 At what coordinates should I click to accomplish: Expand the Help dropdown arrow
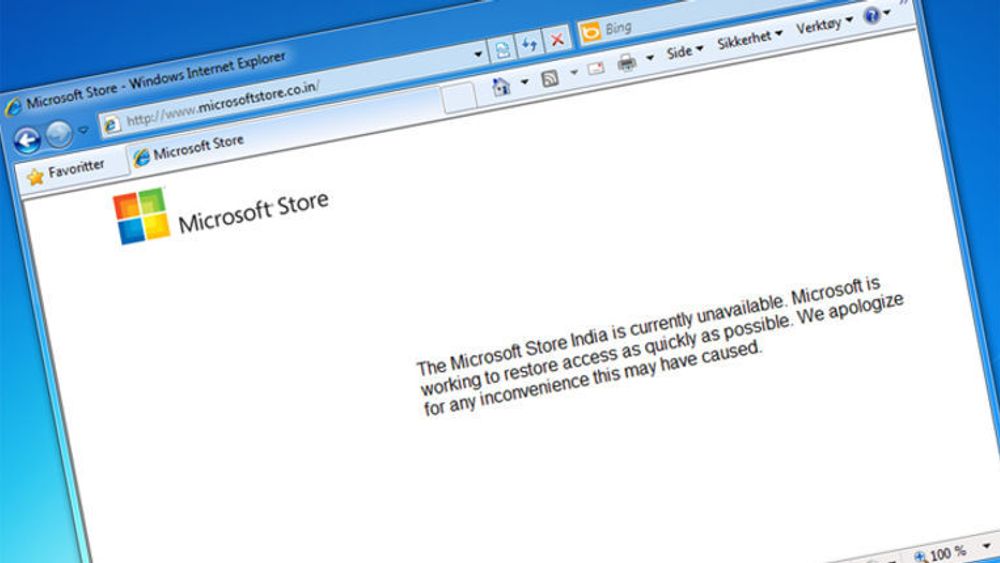pos(887,13)
